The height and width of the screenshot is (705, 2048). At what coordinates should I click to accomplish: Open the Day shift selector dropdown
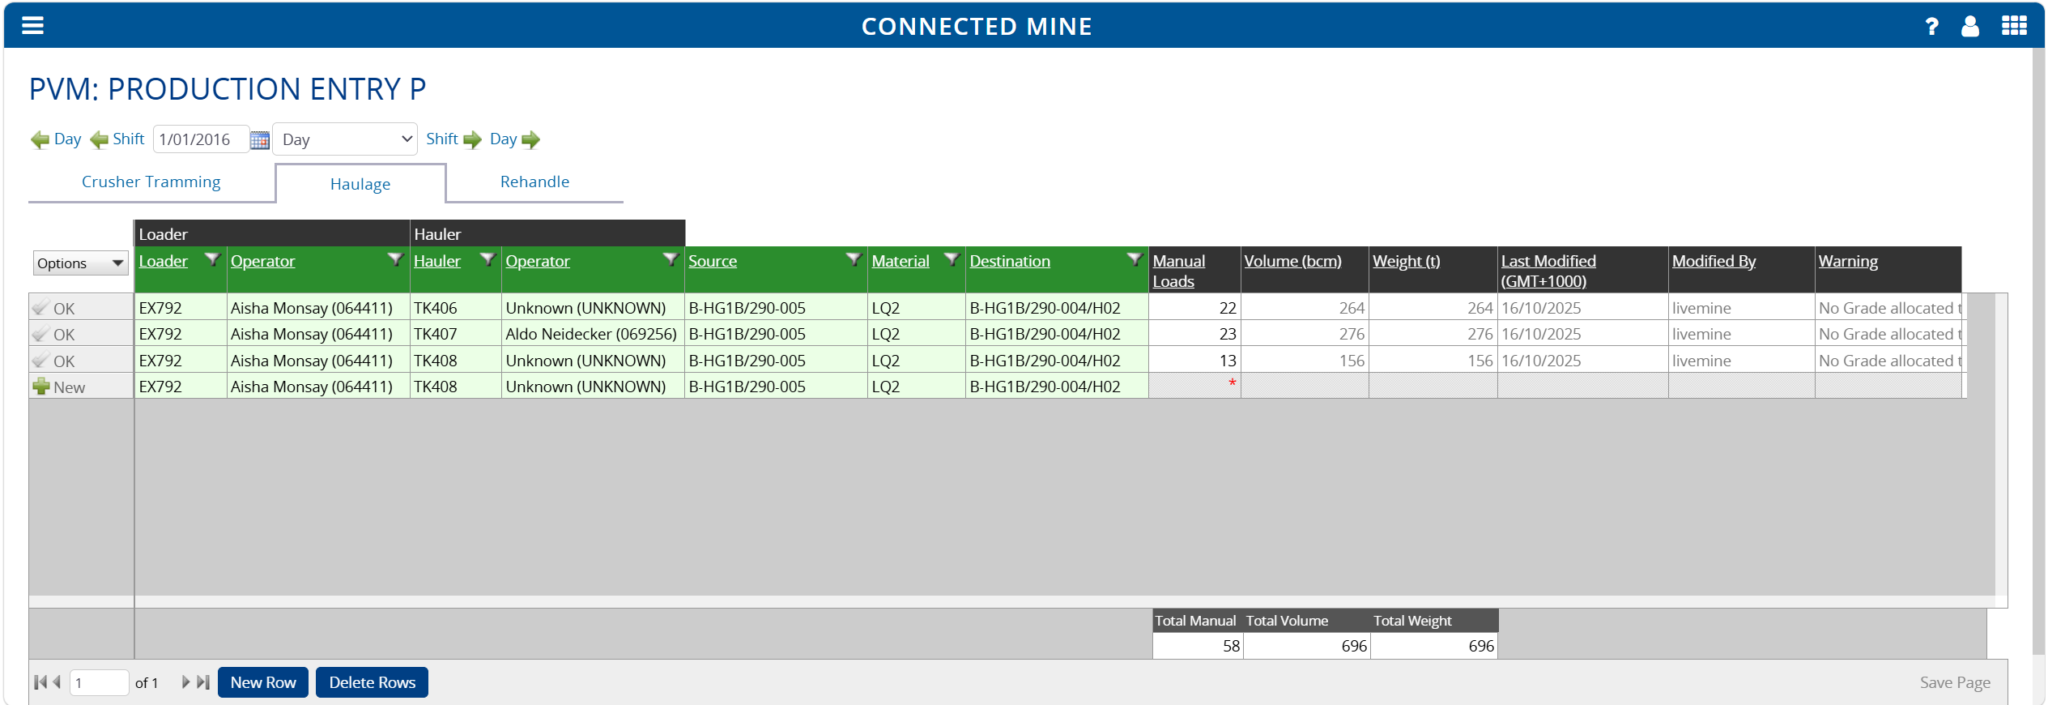[345, 139]
